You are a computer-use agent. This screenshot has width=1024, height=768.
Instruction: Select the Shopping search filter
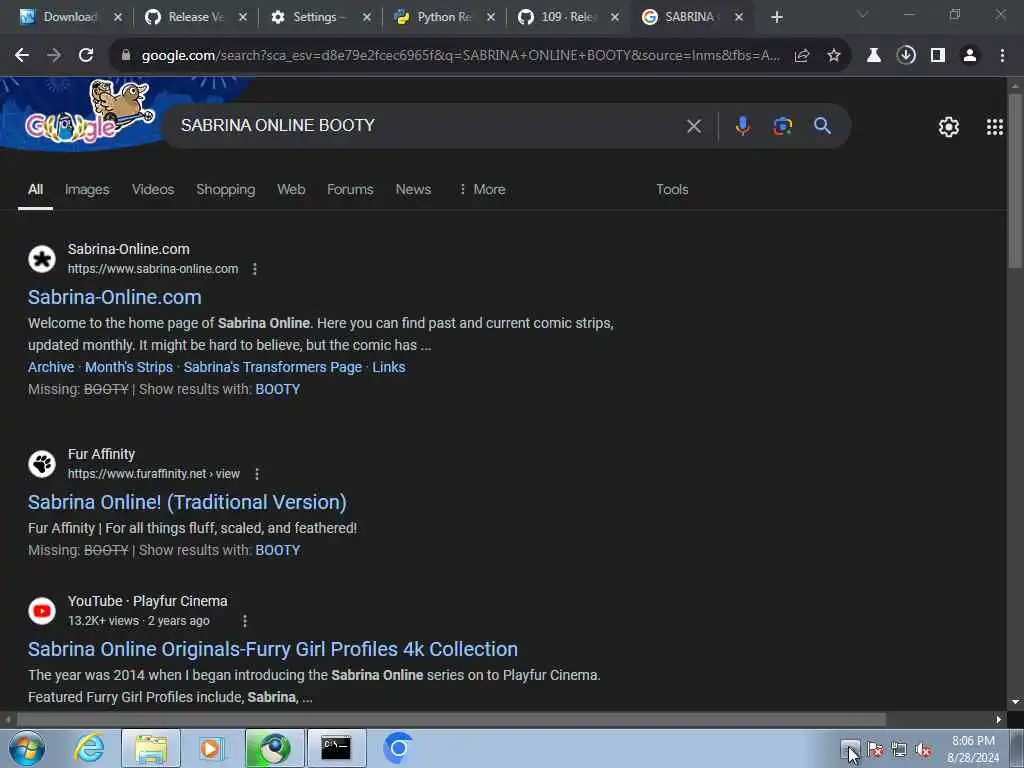[x=225, y=189]
